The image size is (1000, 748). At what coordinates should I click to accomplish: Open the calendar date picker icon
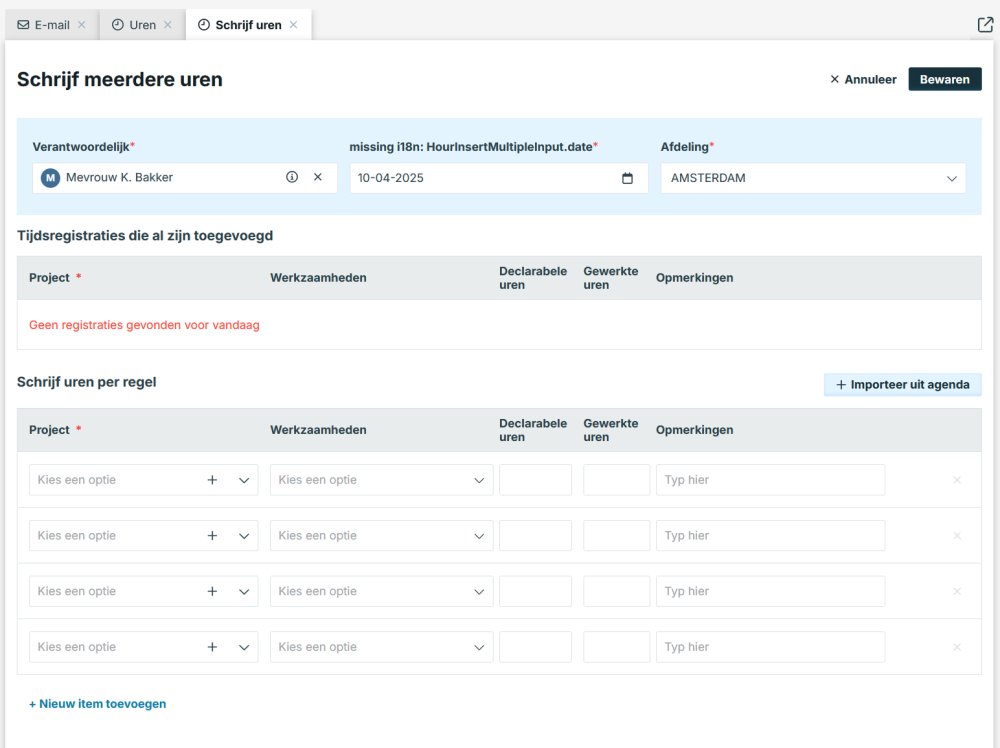628,178
